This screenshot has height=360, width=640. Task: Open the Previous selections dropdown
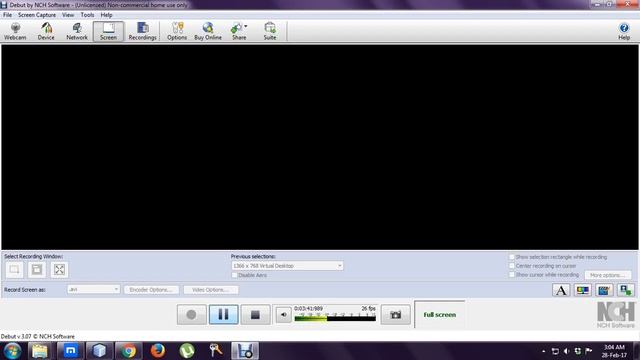[287, 266]
